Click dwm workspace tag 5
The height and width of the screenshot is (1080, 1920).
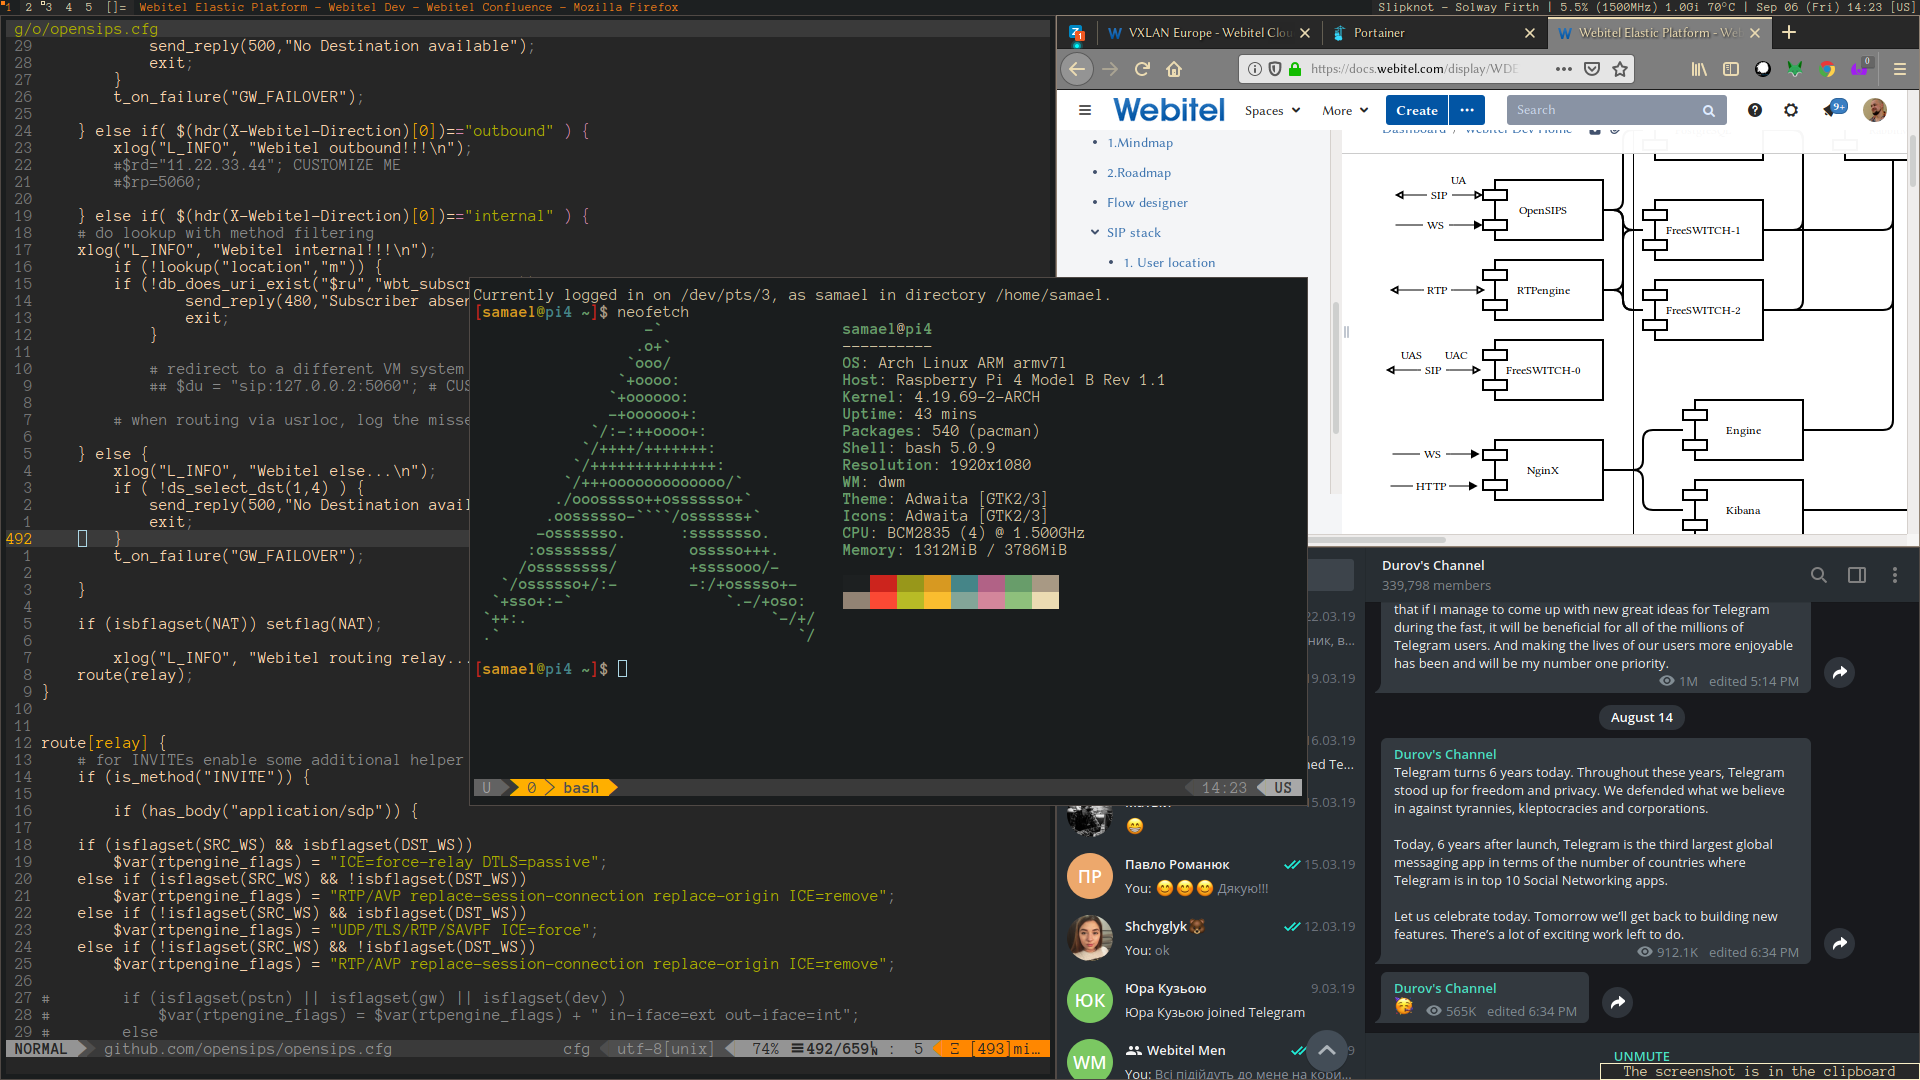(89, 7)
